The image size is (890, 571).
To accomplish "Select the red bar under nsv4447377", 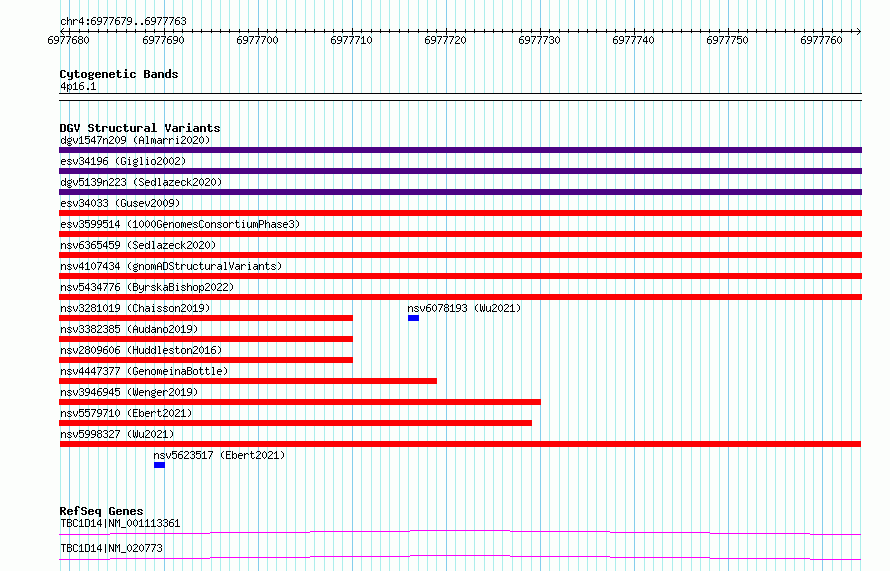I will pos(248,381).
